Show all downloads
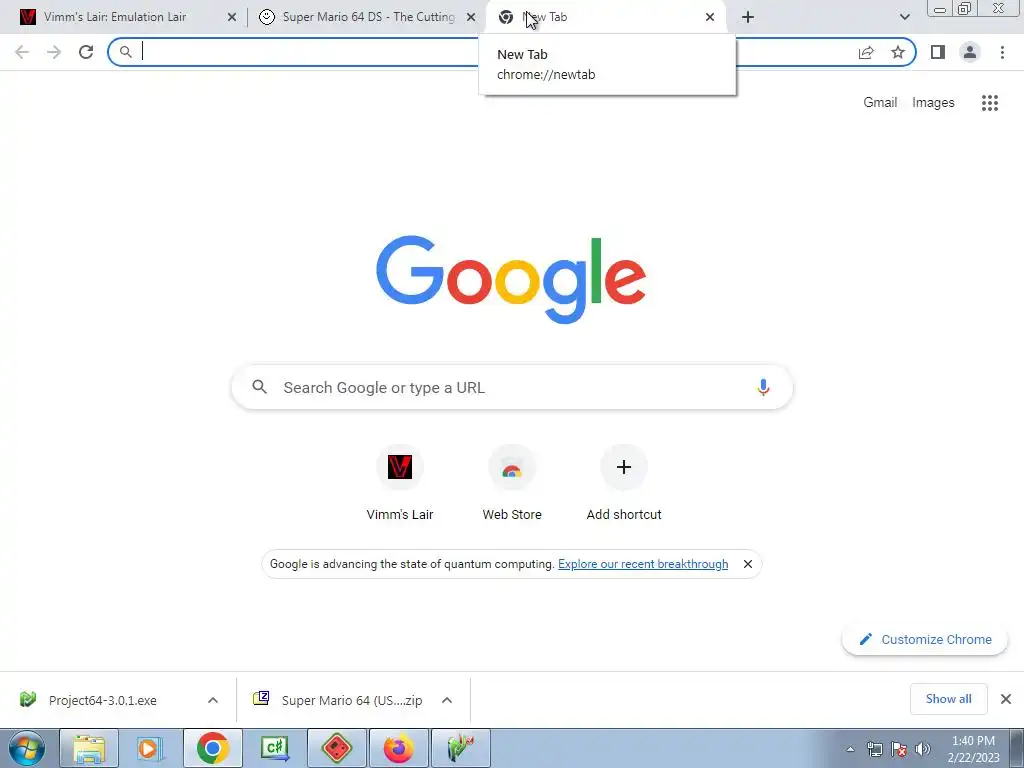The height and width of the screenshot is (768, 1024). coord(948,699)
